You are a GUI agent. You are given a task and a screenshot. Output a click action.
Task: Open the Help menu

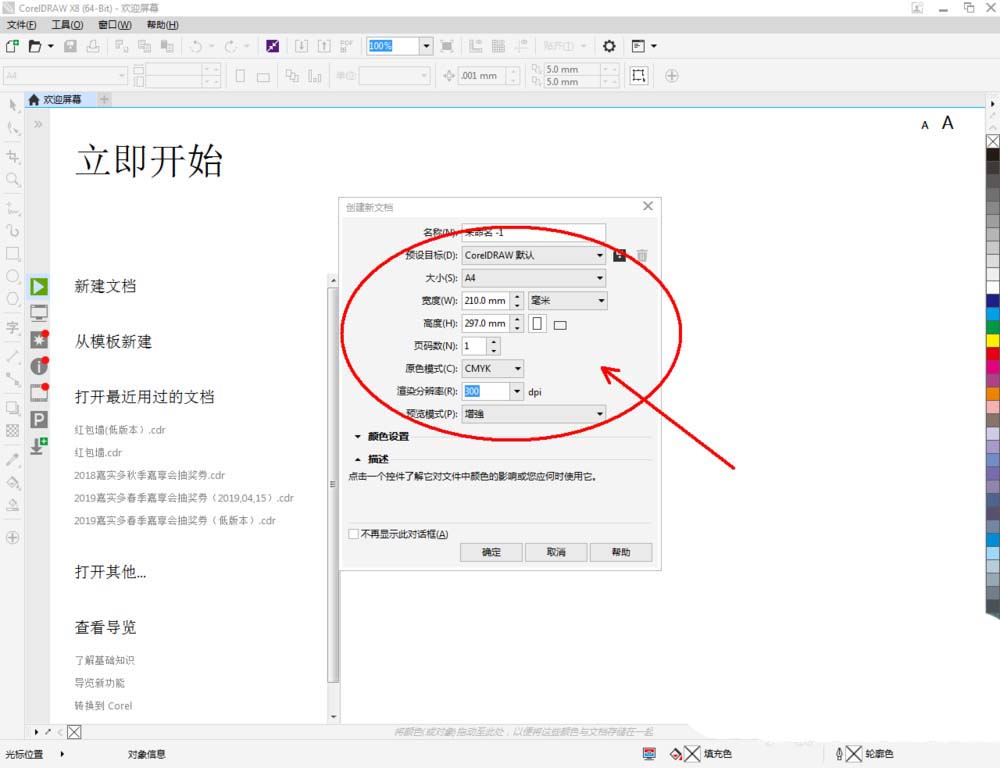[x=162, y=25]
